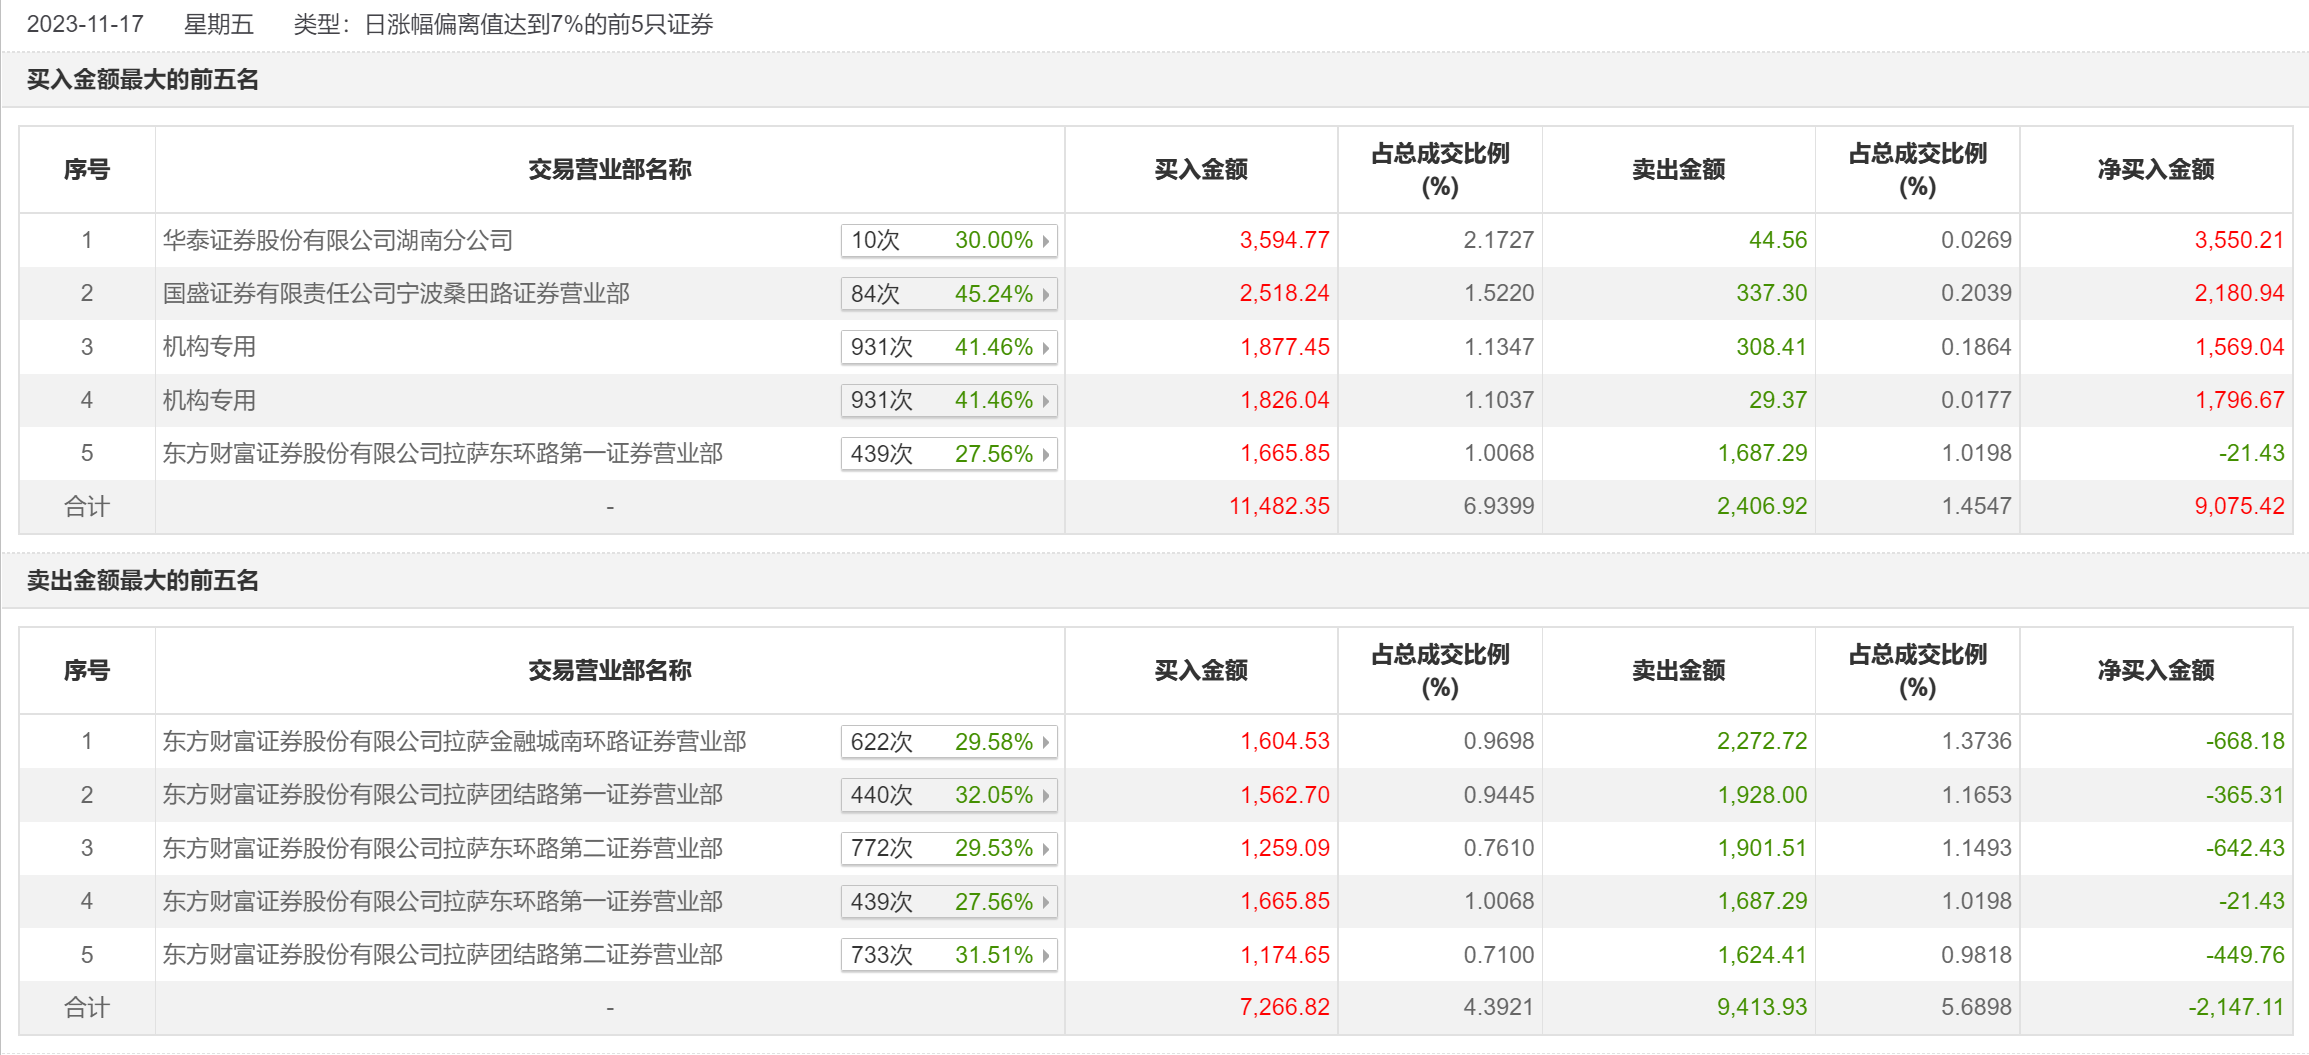Expand the 733次 31.51% stats box
2309x1055 pixels.
tap(947, 955)
